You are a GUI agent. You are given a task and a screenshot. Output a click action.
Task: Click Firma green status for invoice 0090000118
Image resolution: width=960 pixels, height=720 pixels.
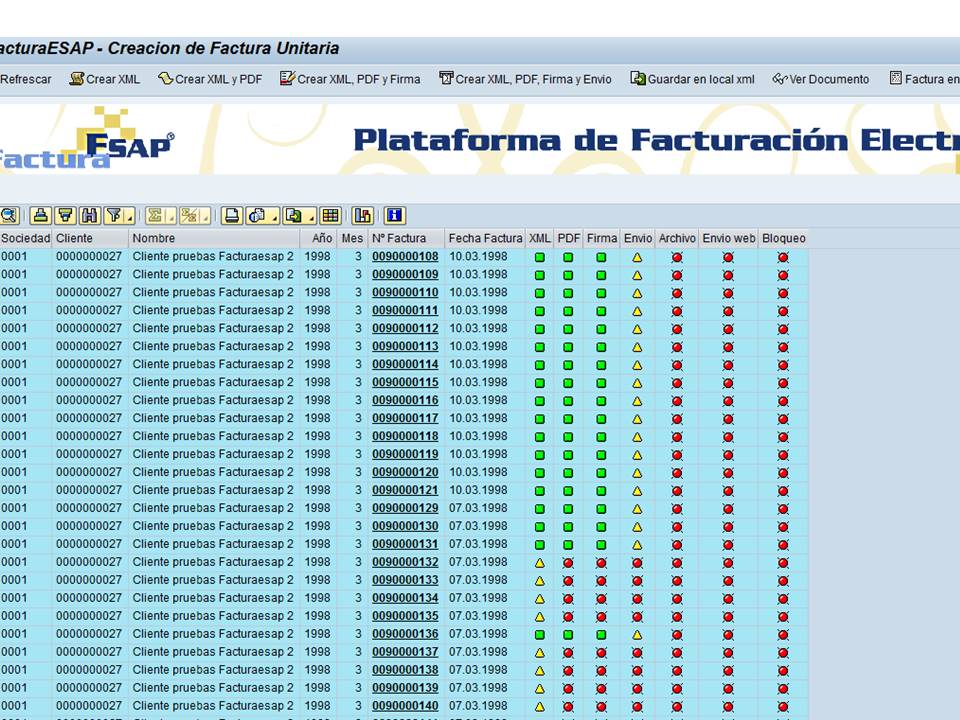[x=601, y=437]
